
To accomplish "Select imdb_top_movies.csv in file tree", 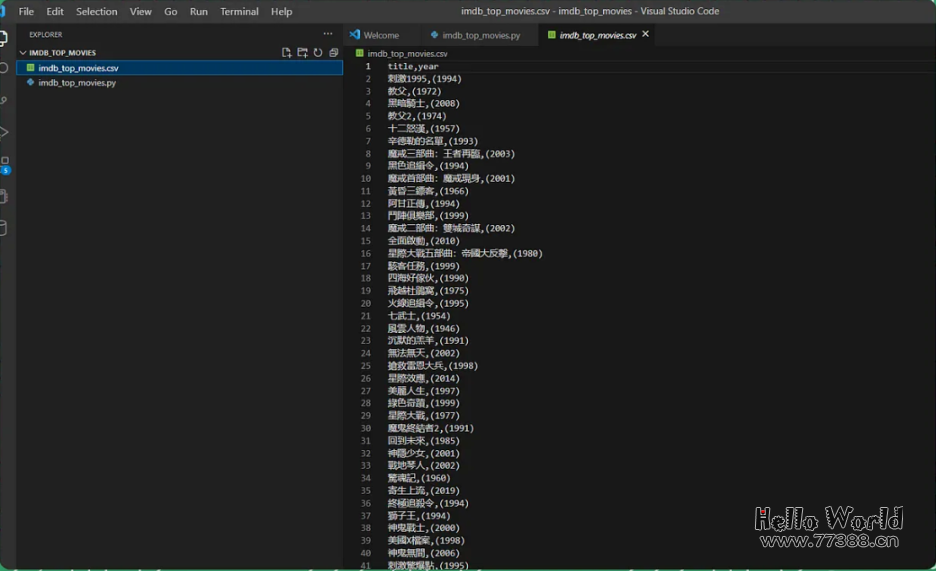I will (x=78, y=68).
